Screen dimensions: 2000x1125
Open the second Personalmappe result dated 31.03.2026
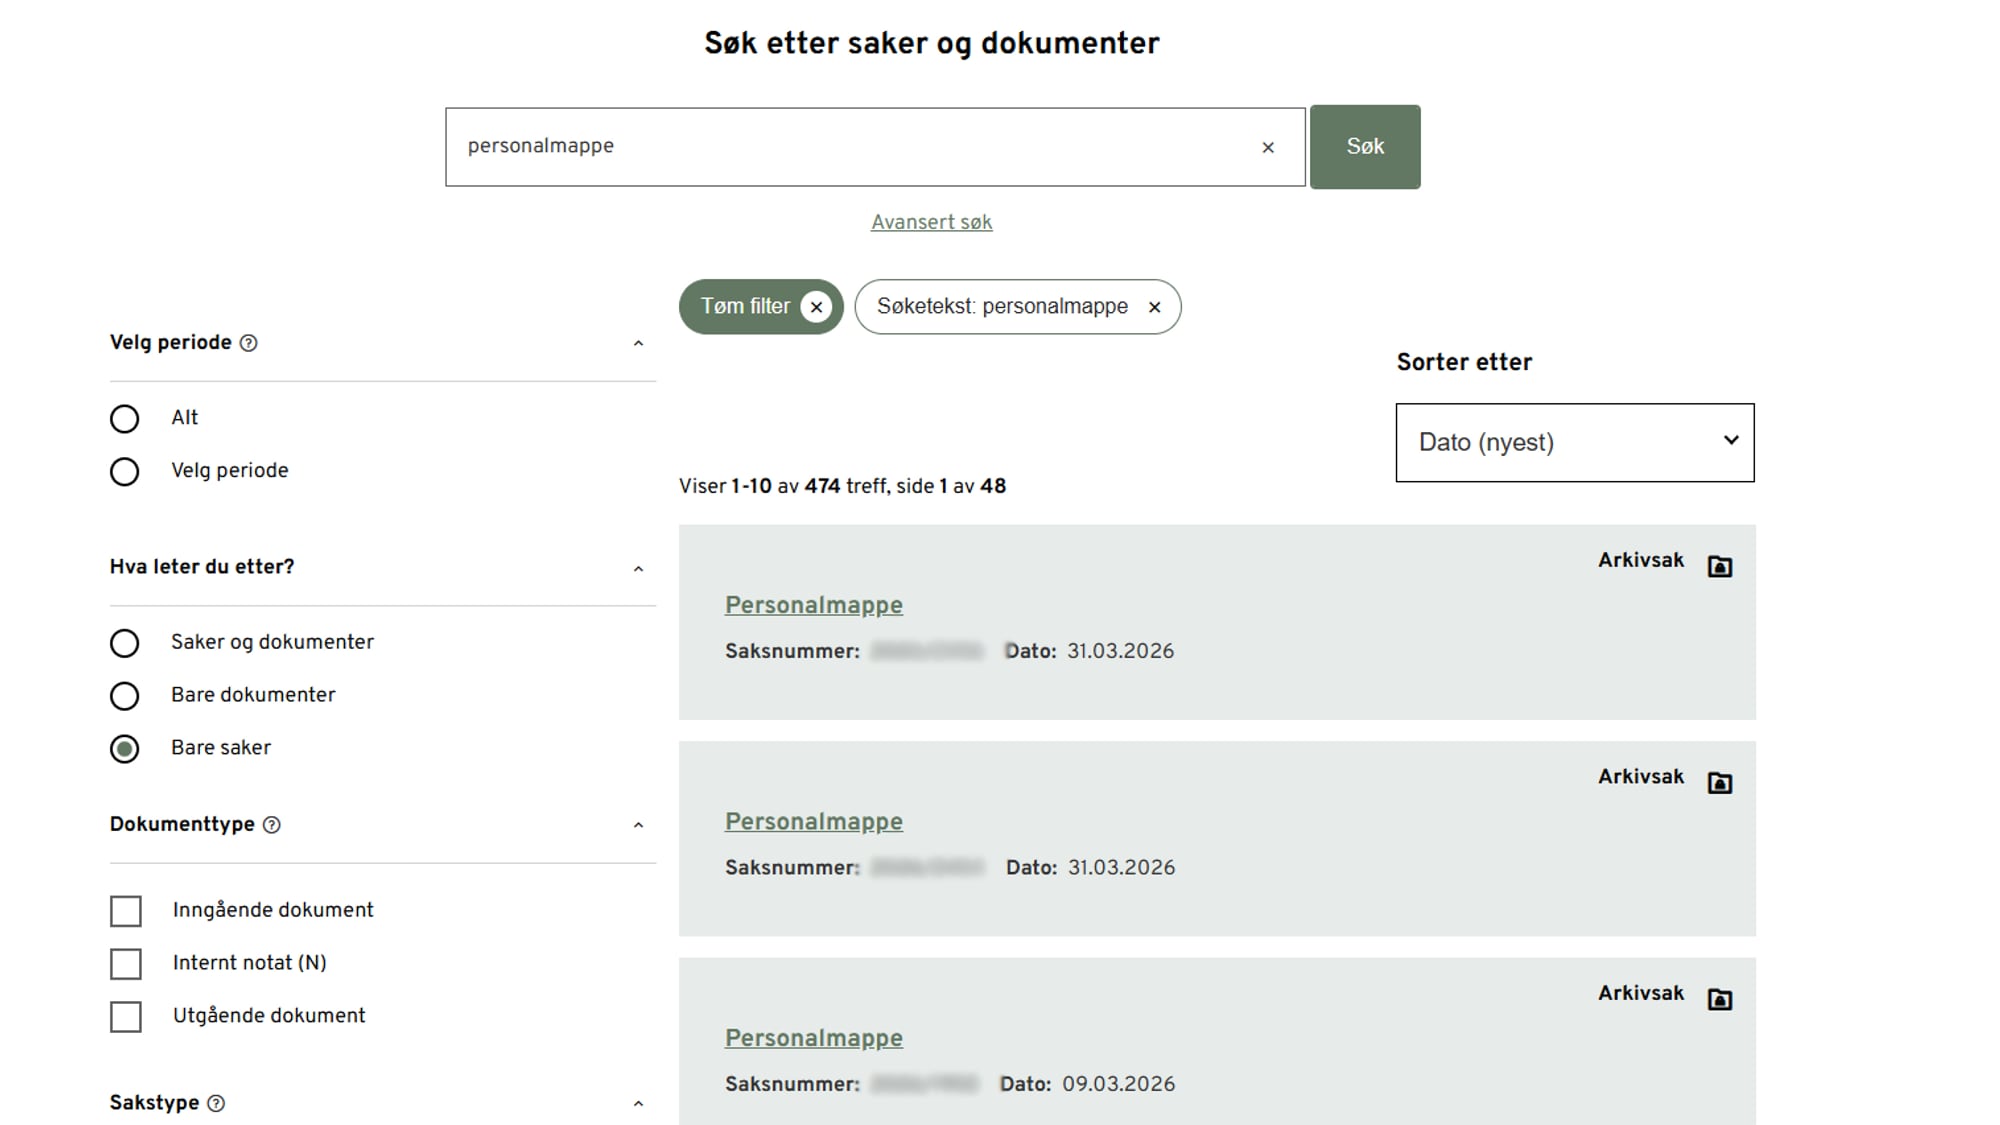tap(814, 821)
